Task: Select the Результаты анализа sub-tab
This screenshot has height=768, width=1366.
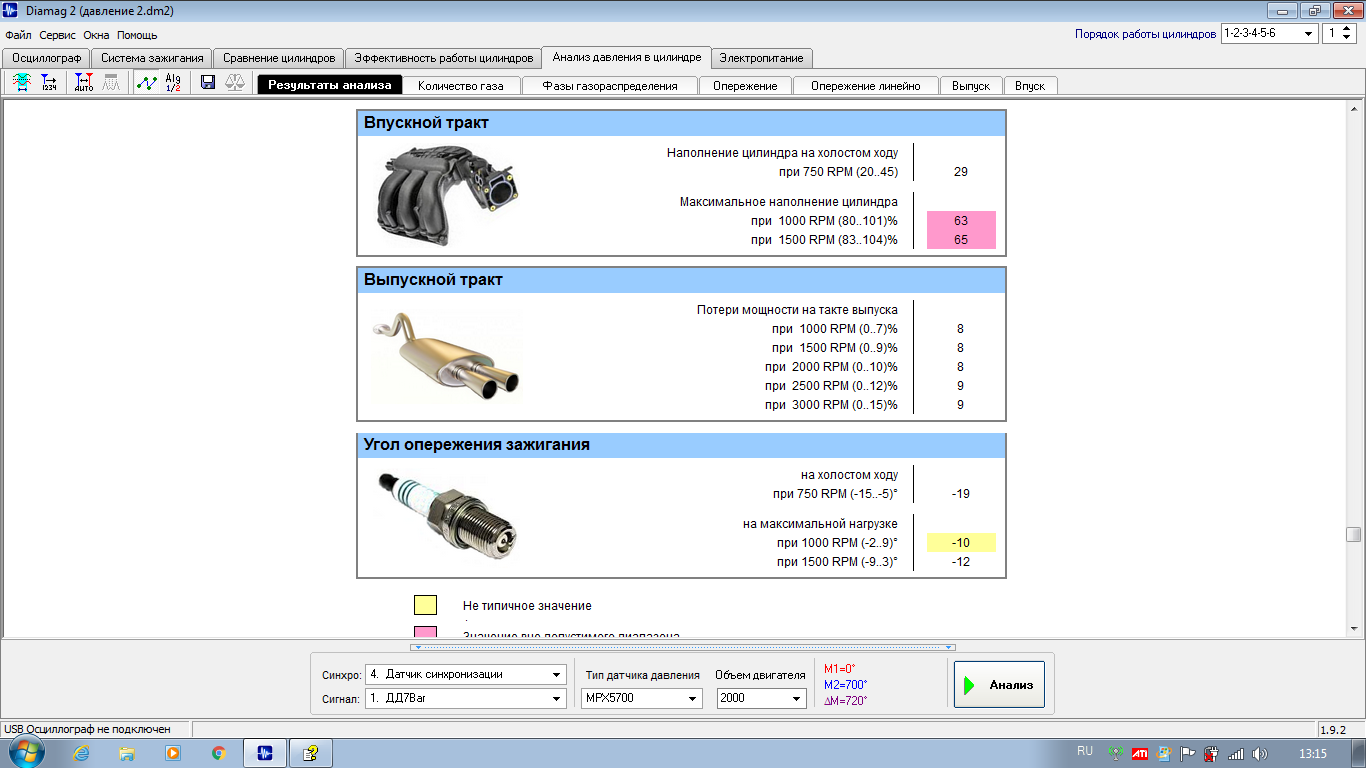Action: [x=330, y=85]
